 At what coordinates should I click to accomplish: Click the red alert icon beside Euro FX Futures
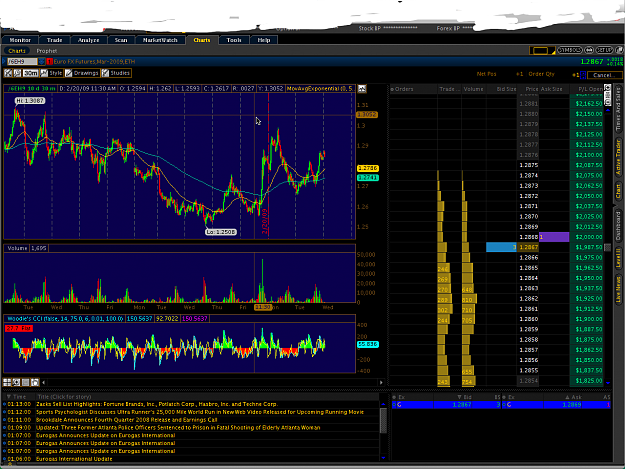(x=49, y=62)
